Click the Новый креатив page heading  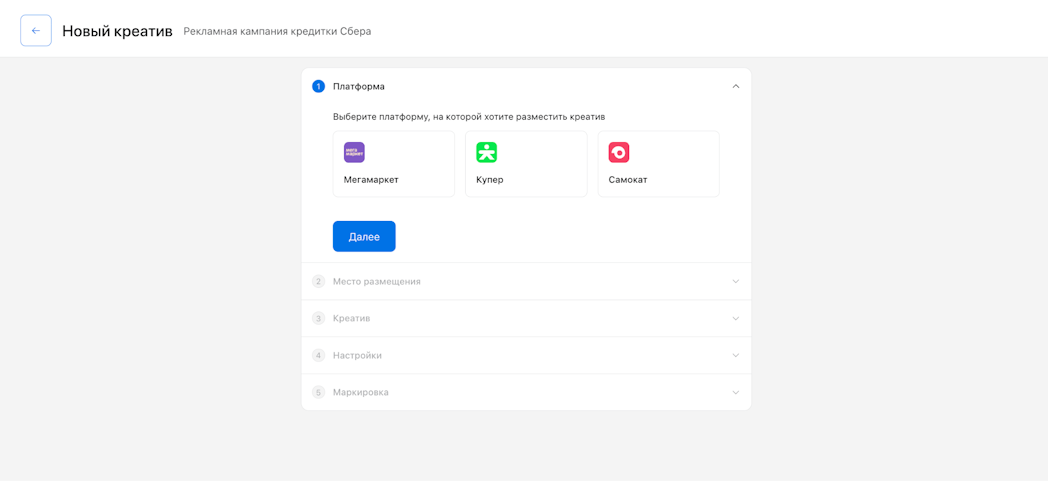(x=118, y=31)
